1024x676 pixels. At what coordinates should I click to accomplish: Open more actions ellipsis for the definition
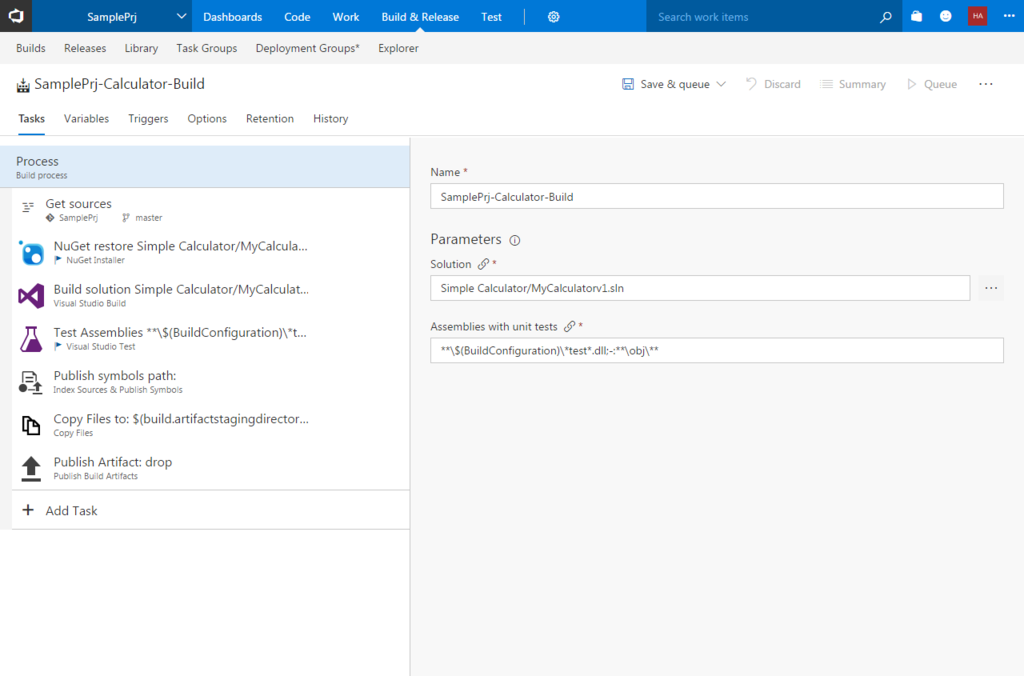point(985,84)
